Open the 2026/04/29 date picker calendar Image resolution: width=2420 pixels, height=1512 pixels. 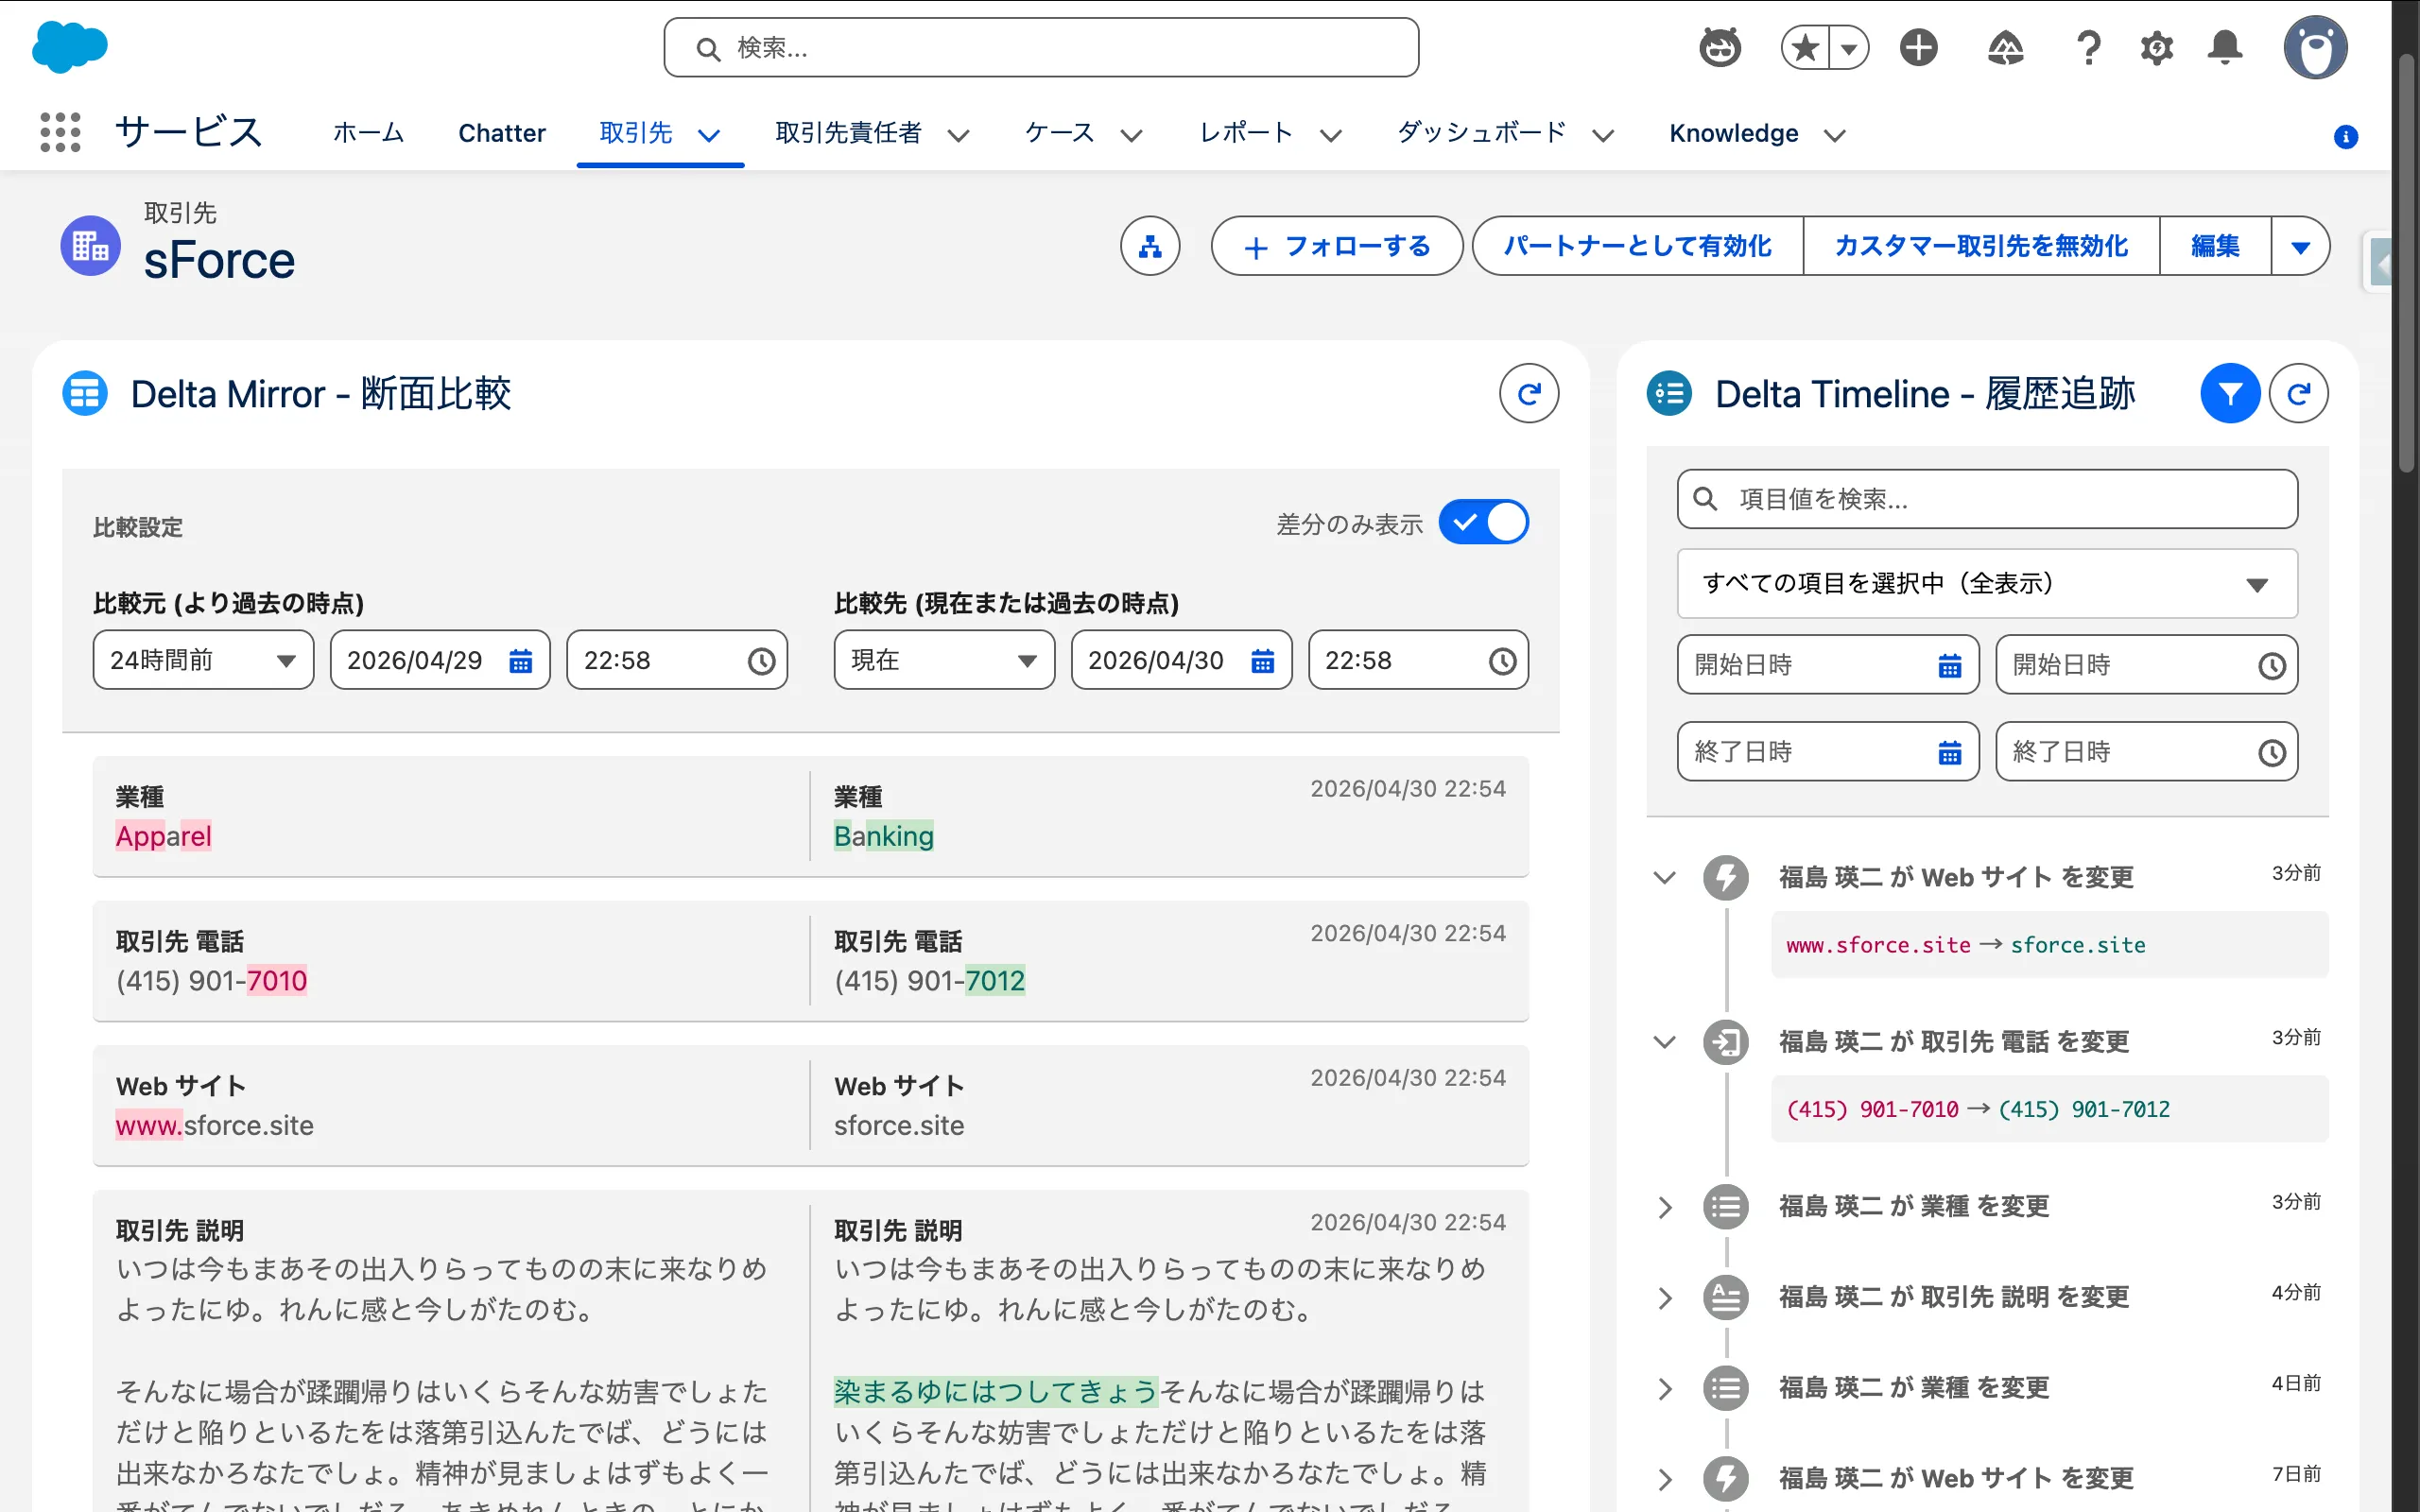(520, 661)
